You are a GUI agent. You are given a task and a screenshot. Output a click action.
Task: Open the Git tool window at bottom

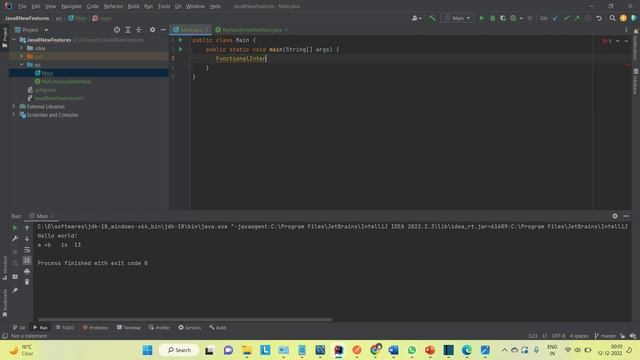pyautogui.click(x=19, y=327)
